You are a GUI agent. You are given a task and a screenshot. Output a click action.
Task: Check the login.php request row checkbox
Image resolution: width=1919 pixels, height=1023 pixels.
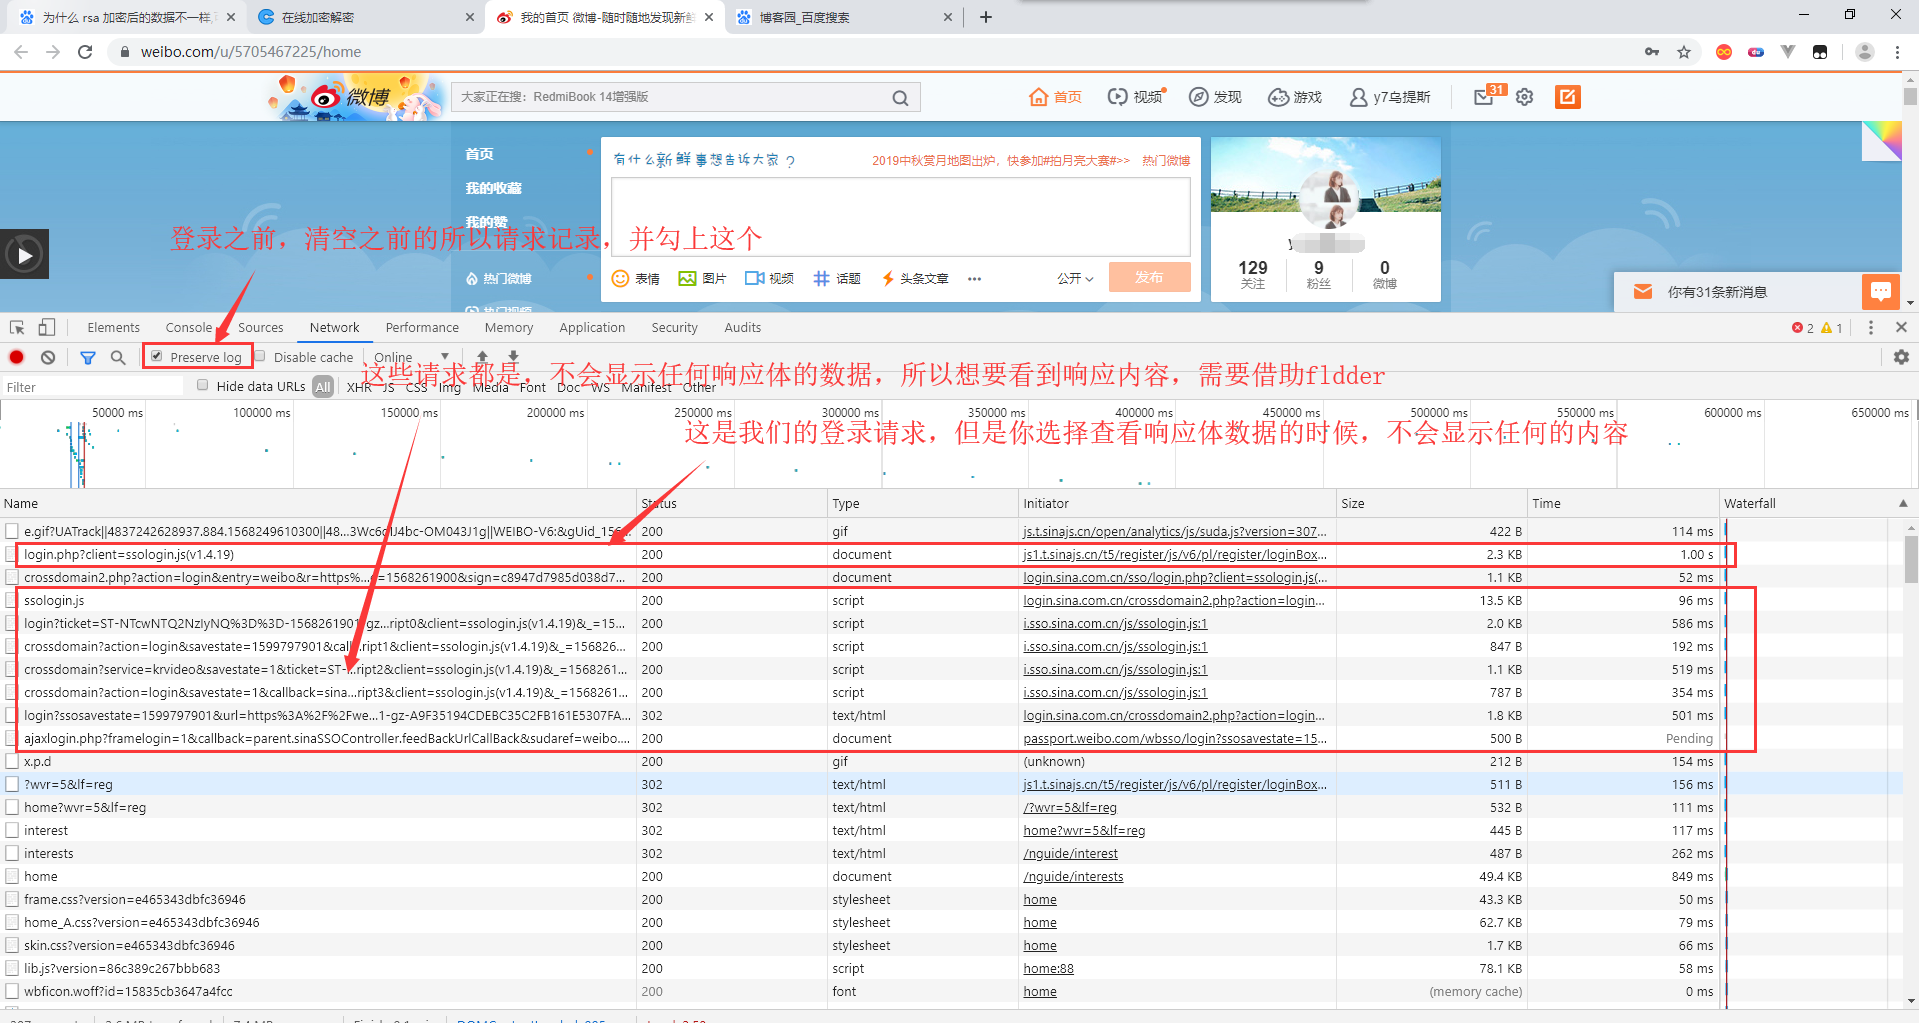(12, 554)
